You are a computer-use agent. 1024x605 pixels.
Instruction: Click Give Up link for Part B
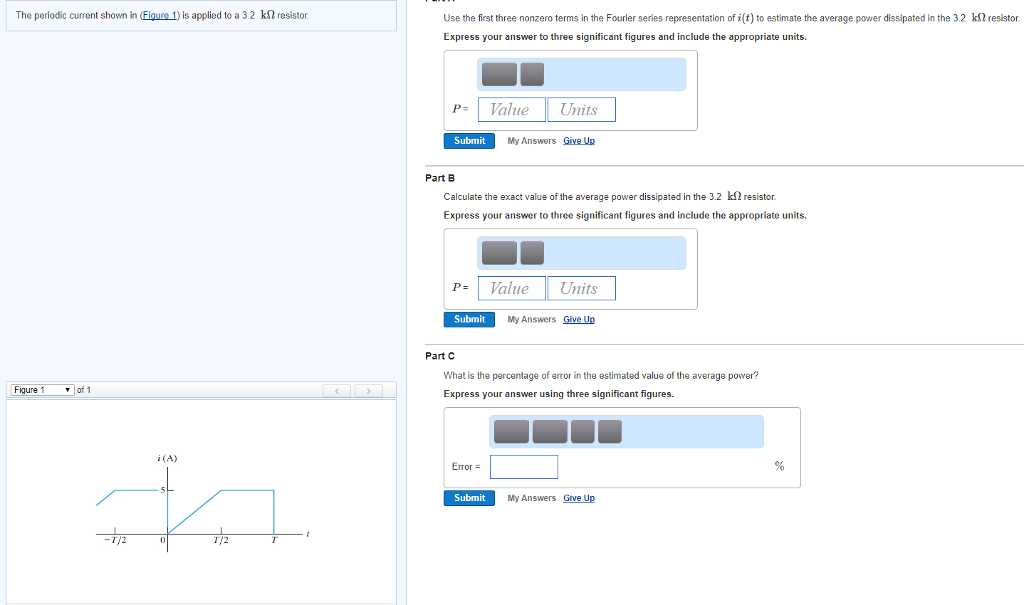(579, 319)
